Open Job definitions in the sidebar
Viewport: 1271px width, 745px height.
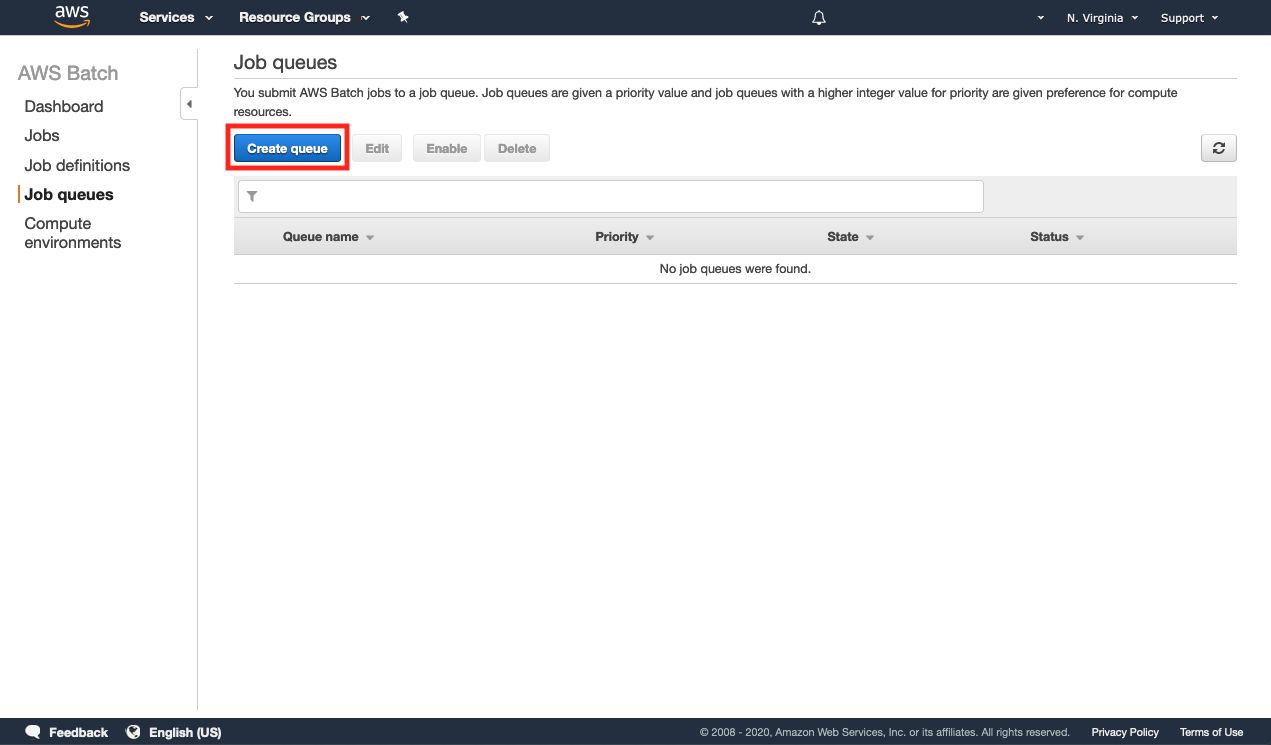(77, 165)
